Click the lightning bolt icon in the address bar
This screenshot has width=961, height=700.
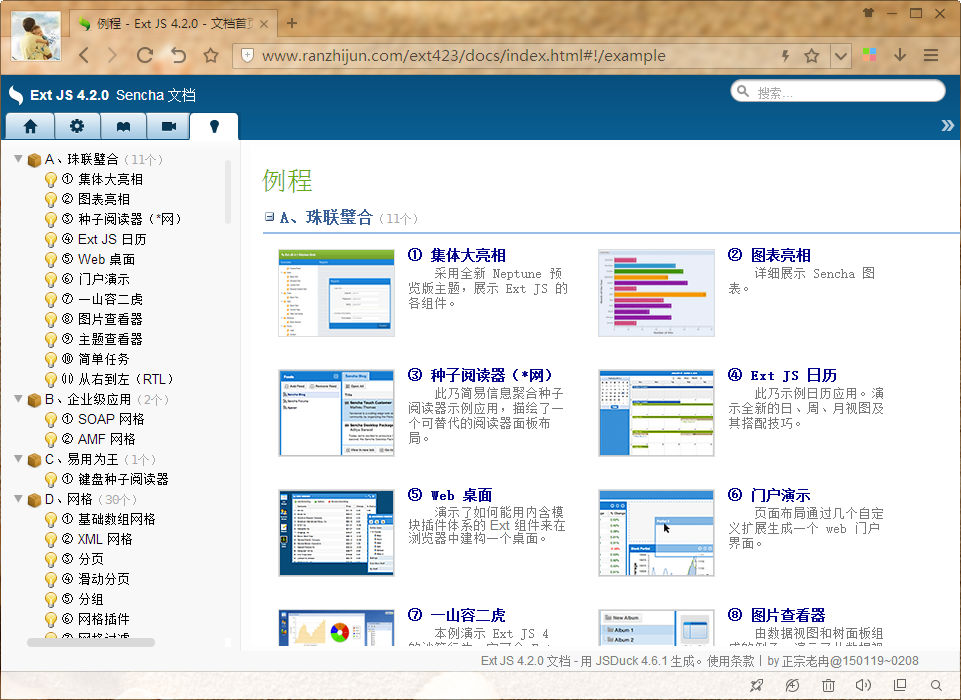pyautogui.click(x=785, y=56)
